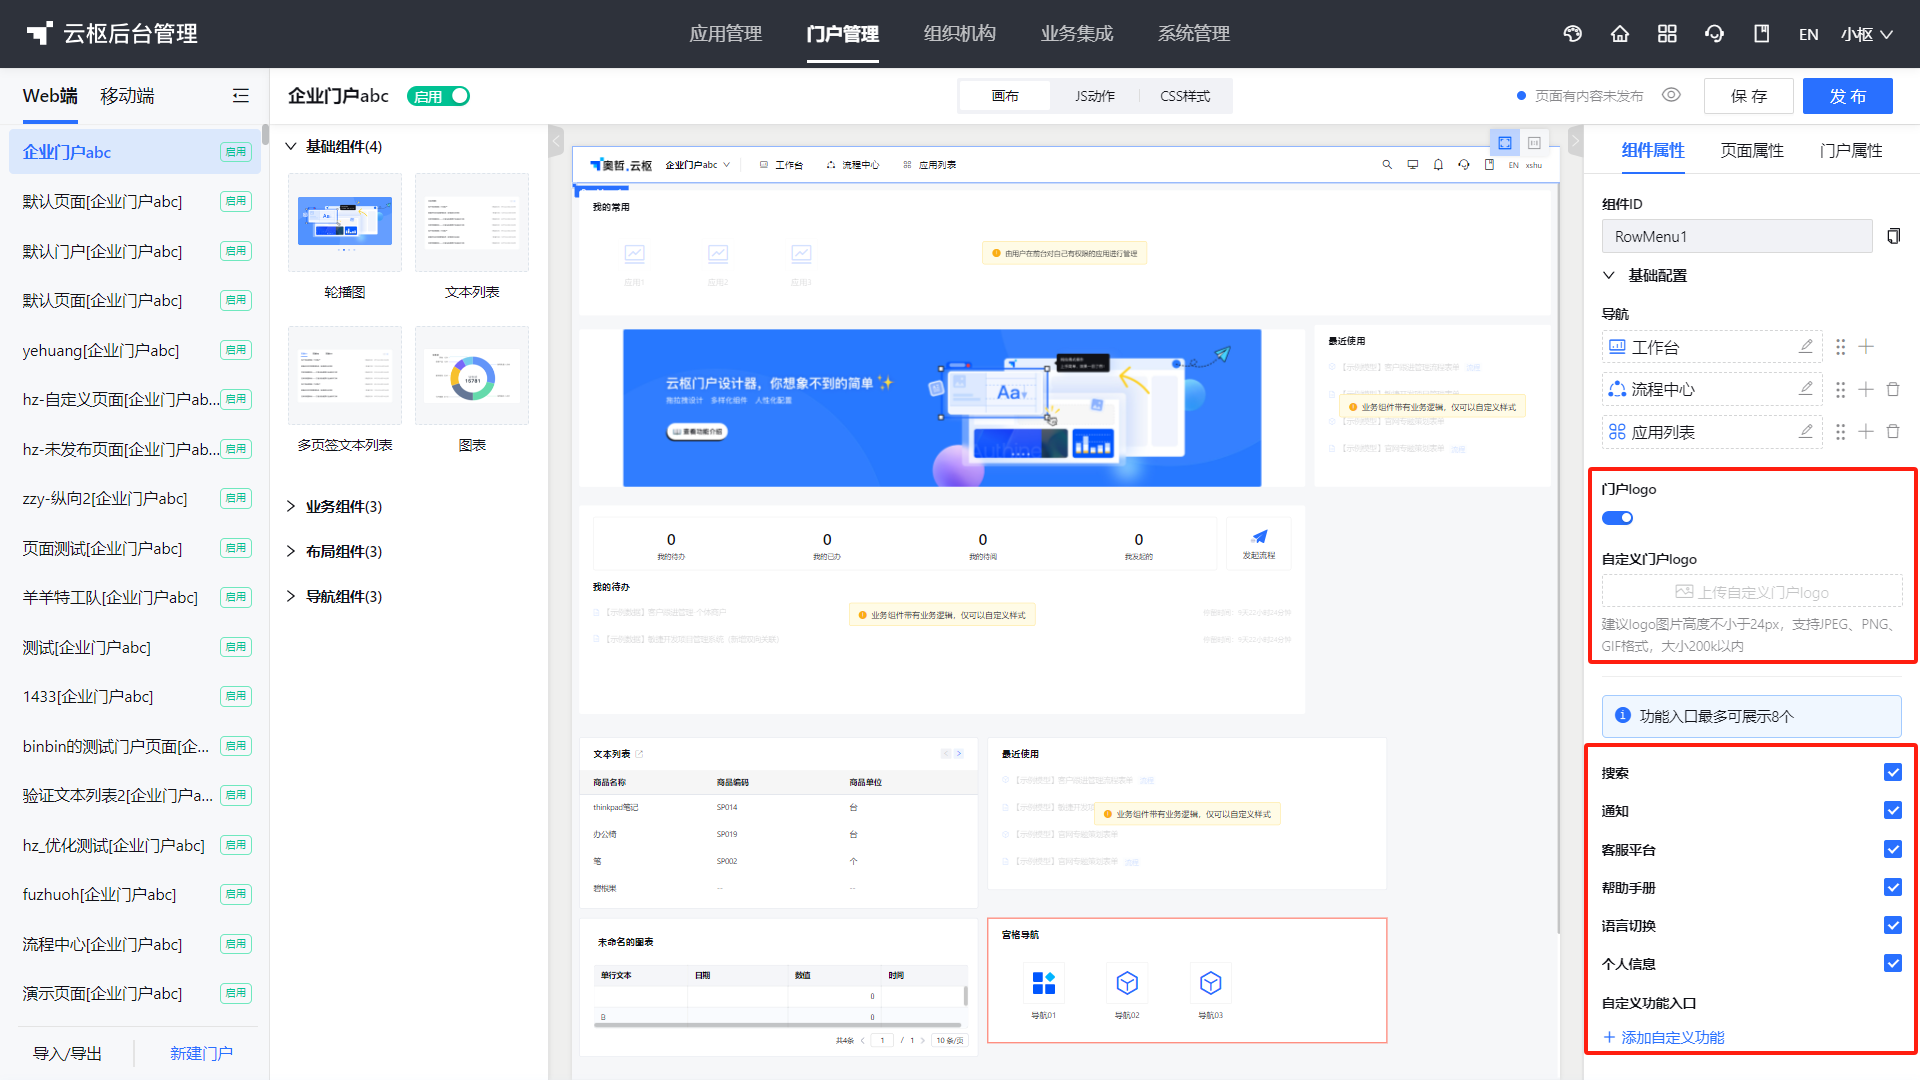Toggle the 企业门户abc 启用 switch

click(x=438, y=96)
